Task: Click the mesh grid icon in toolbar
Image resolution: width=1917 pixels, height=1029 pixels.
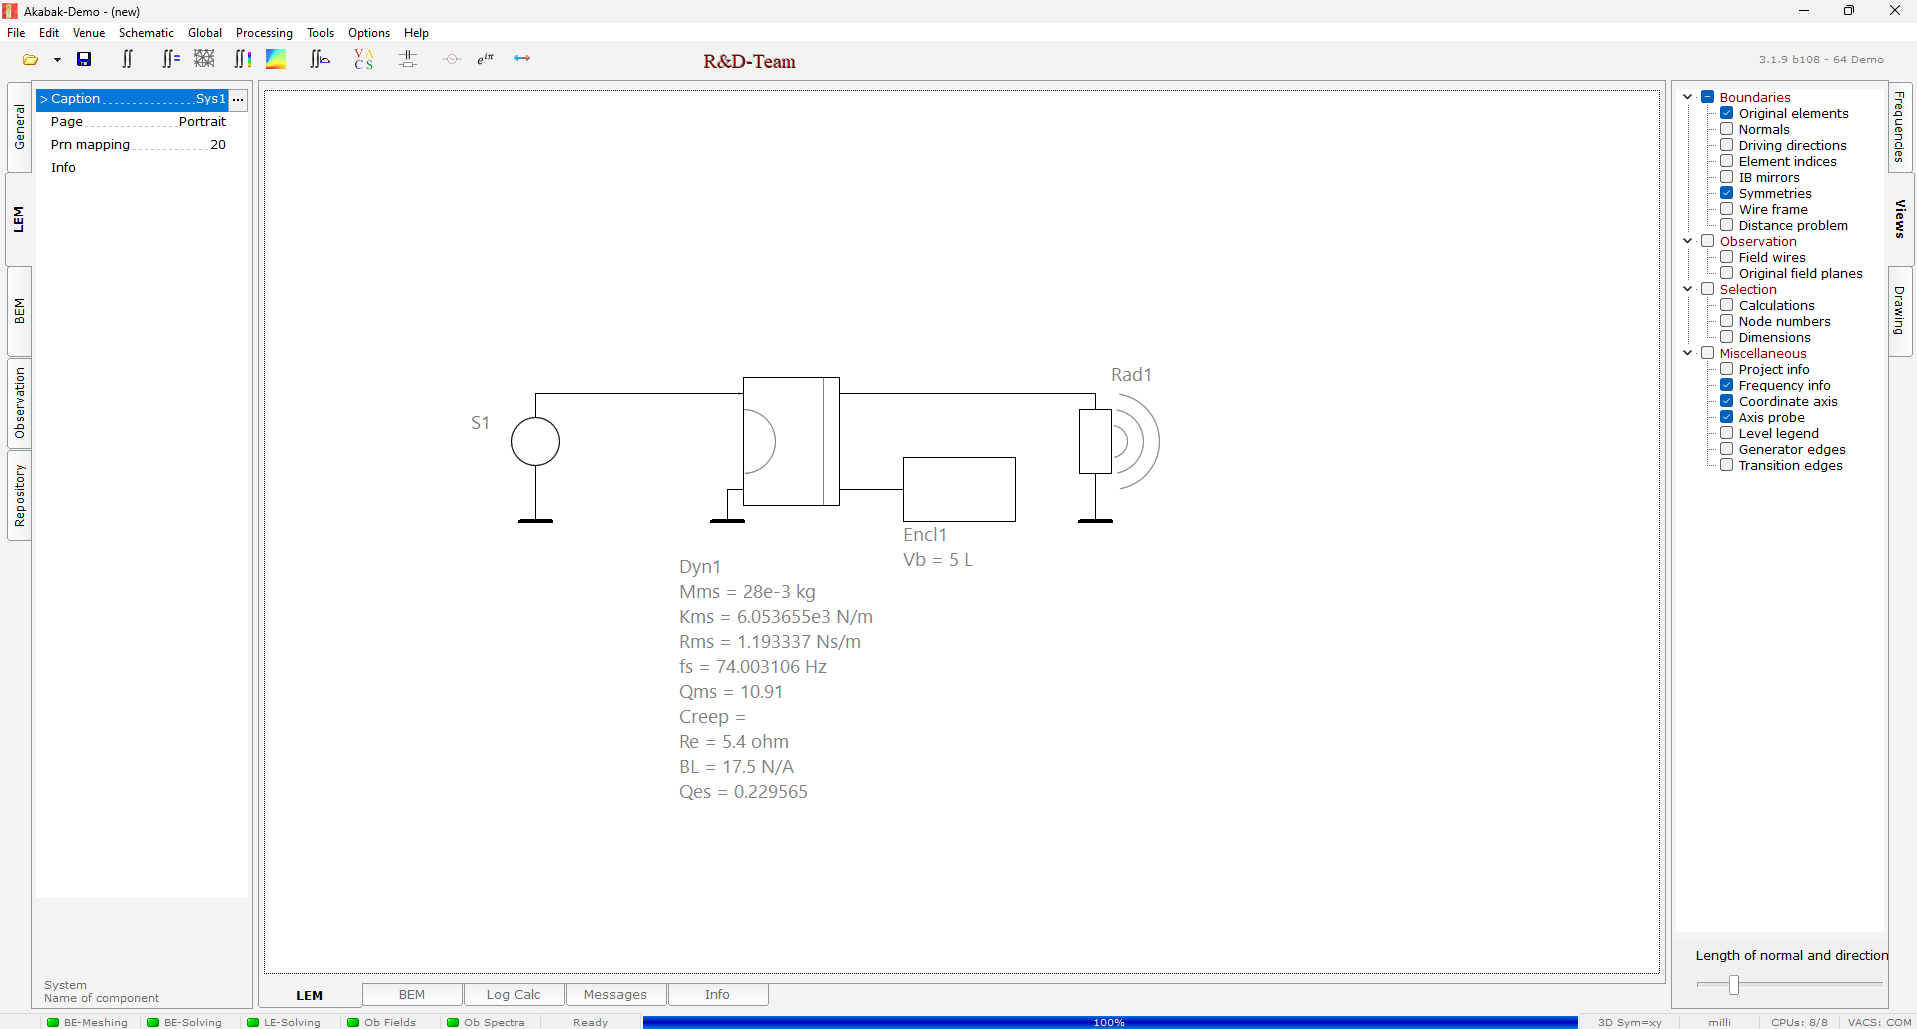Action: click(204, 59)
